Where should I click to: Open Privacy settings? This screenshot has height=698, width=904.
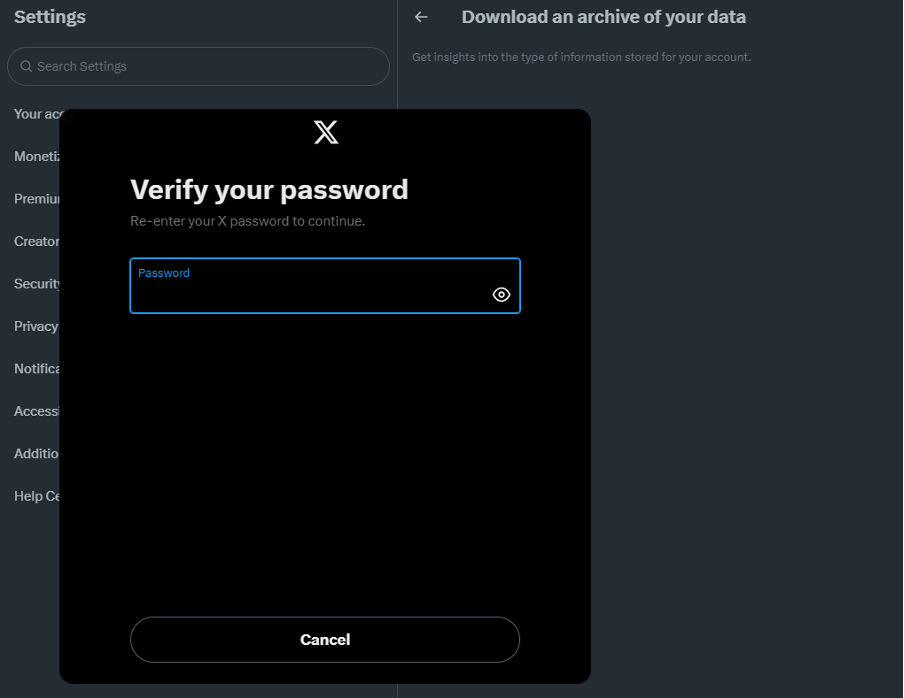click(35, 326)
